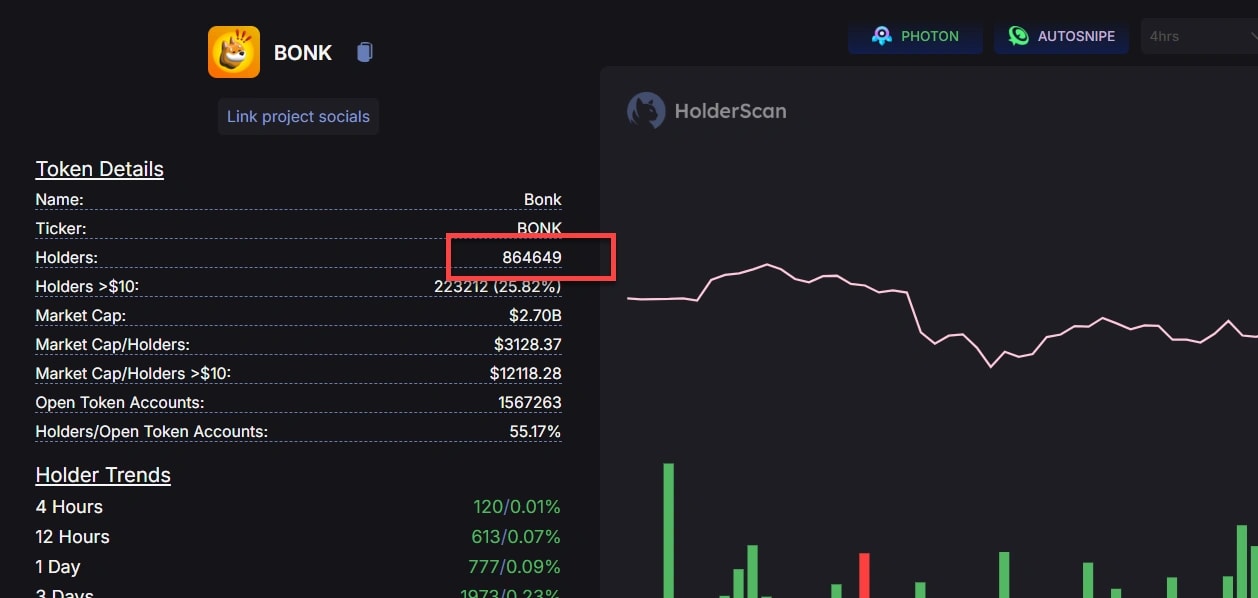Click the BONK token title text
The image size is (1258, 598).
click(x=303, y=53)
